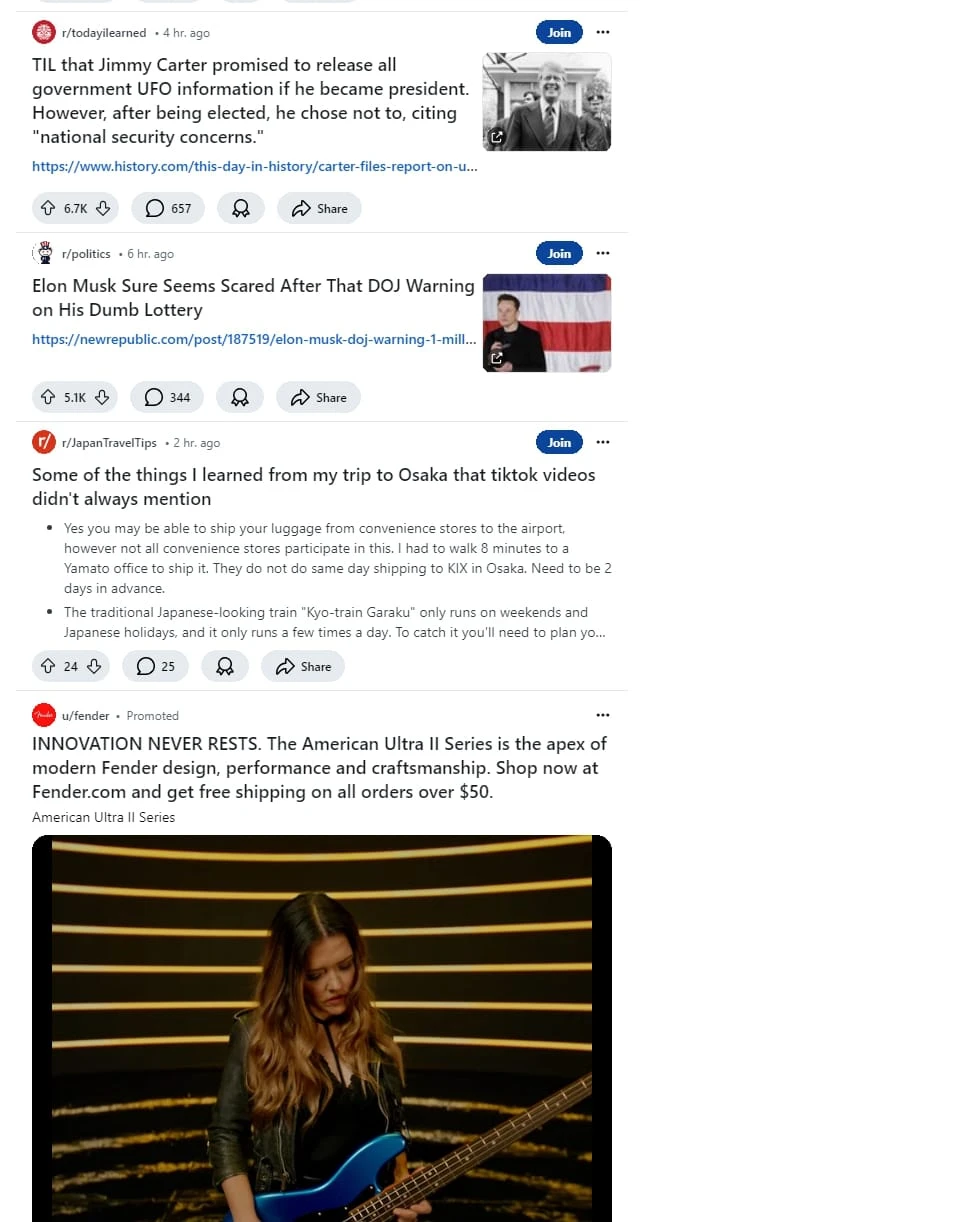Give an award to the Jimmy Carter post
The image size is (976, 1222).
(241, 208)
